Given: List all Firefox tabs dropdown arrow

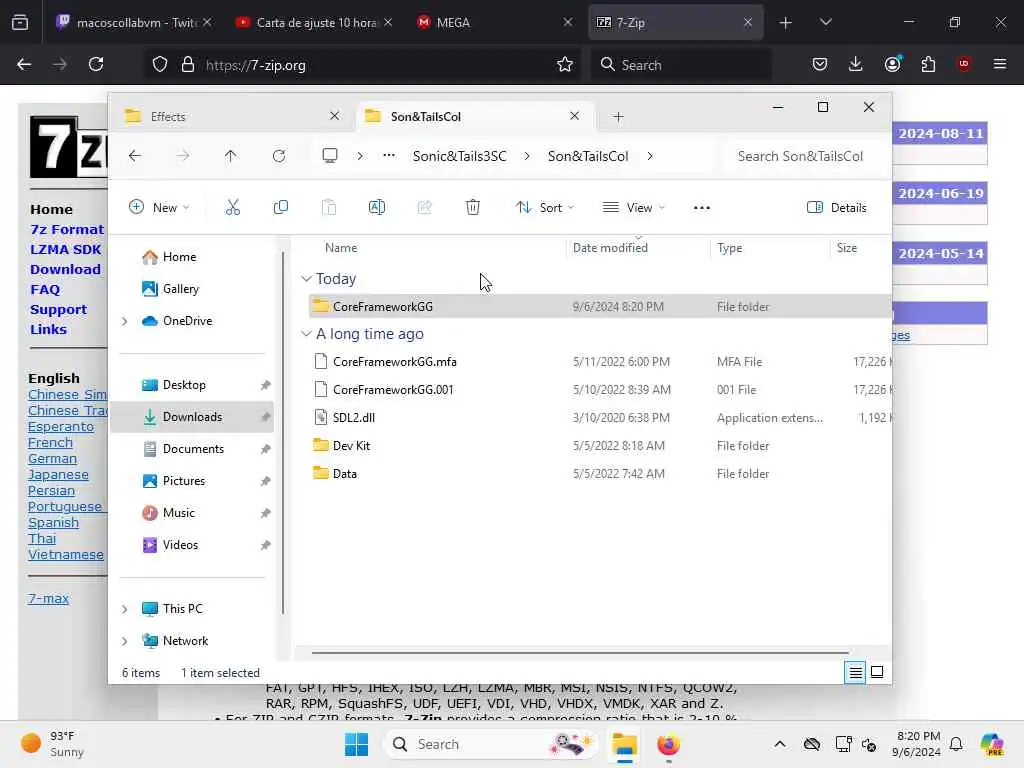Looking at the screenshot, I should pos(825,22).
